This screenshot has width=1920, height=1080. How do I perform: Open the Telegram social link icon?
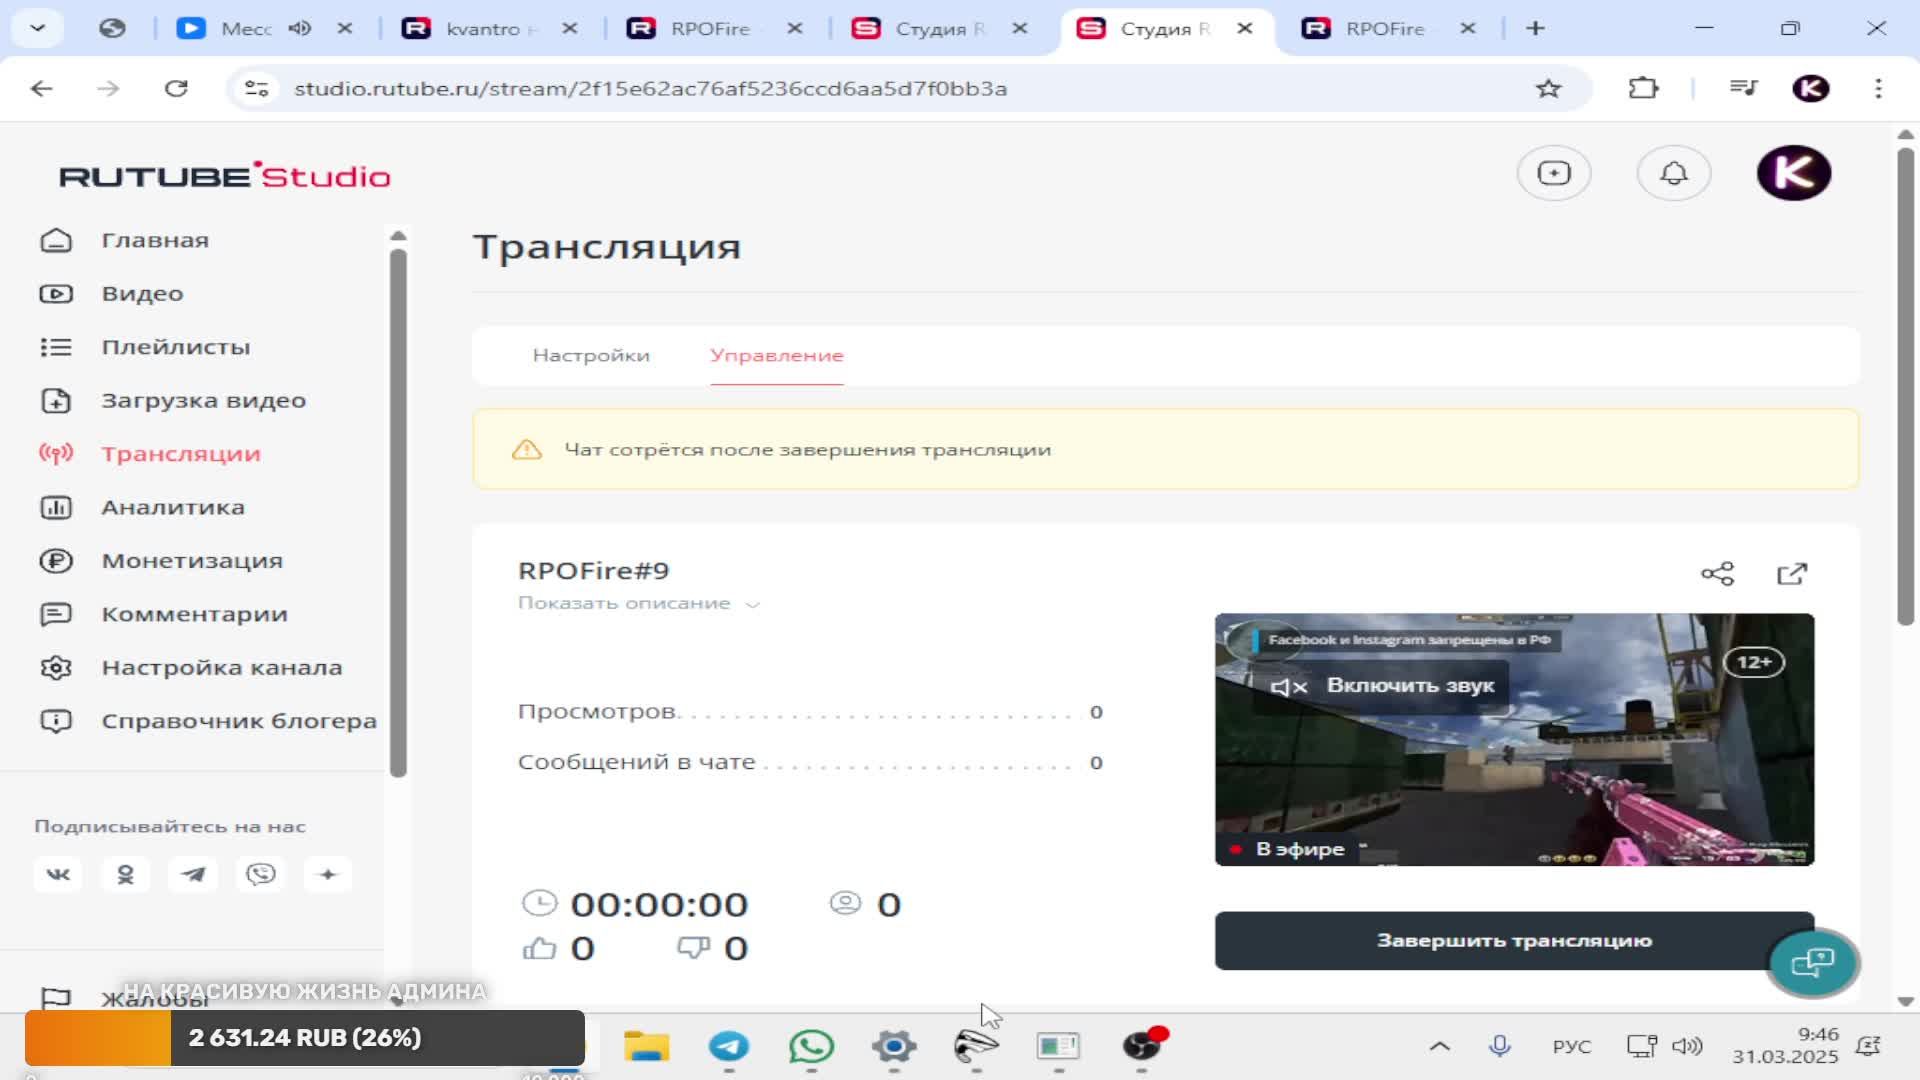(x=193, y=875)
